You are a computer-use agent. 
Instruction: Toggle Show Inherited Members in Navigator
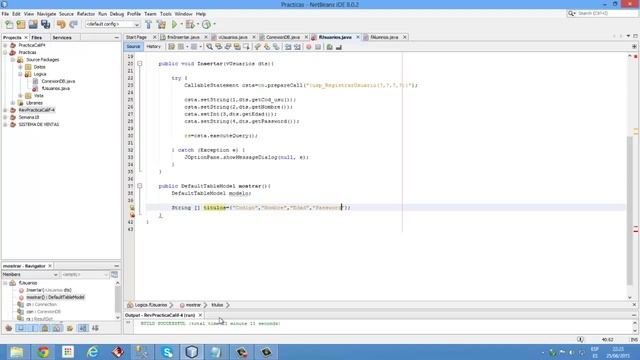[x=9, y=328]
